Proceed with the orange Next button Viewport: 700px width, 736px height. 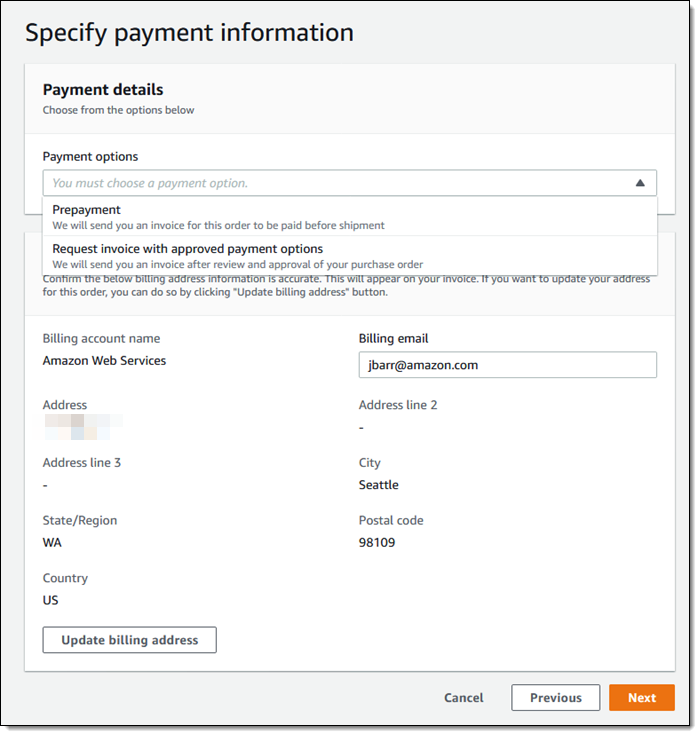641,698
